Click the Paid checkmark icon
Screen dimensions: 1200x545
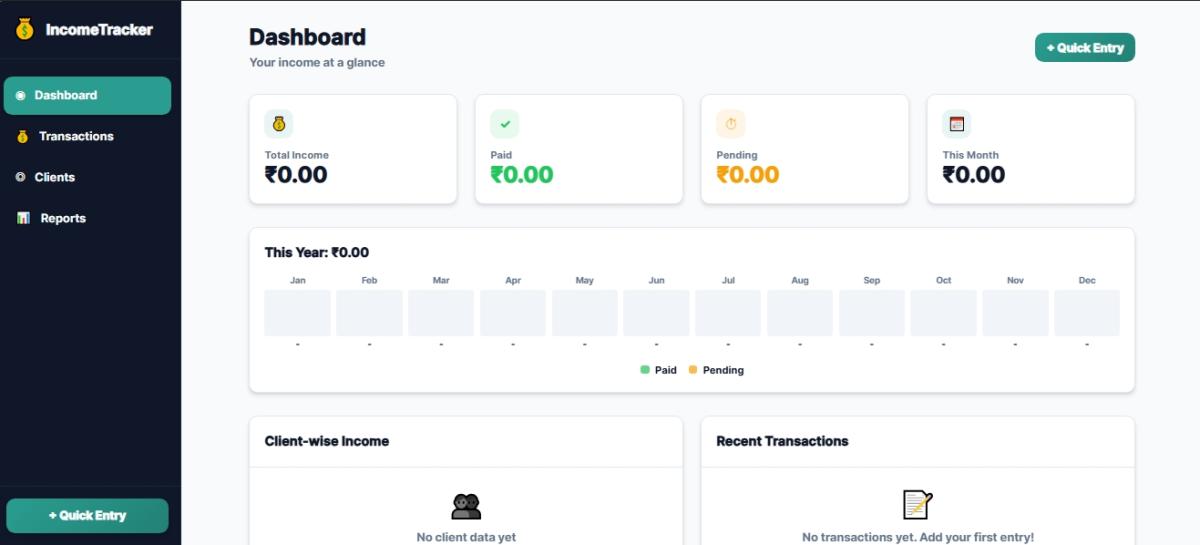[x=505, y=124]
